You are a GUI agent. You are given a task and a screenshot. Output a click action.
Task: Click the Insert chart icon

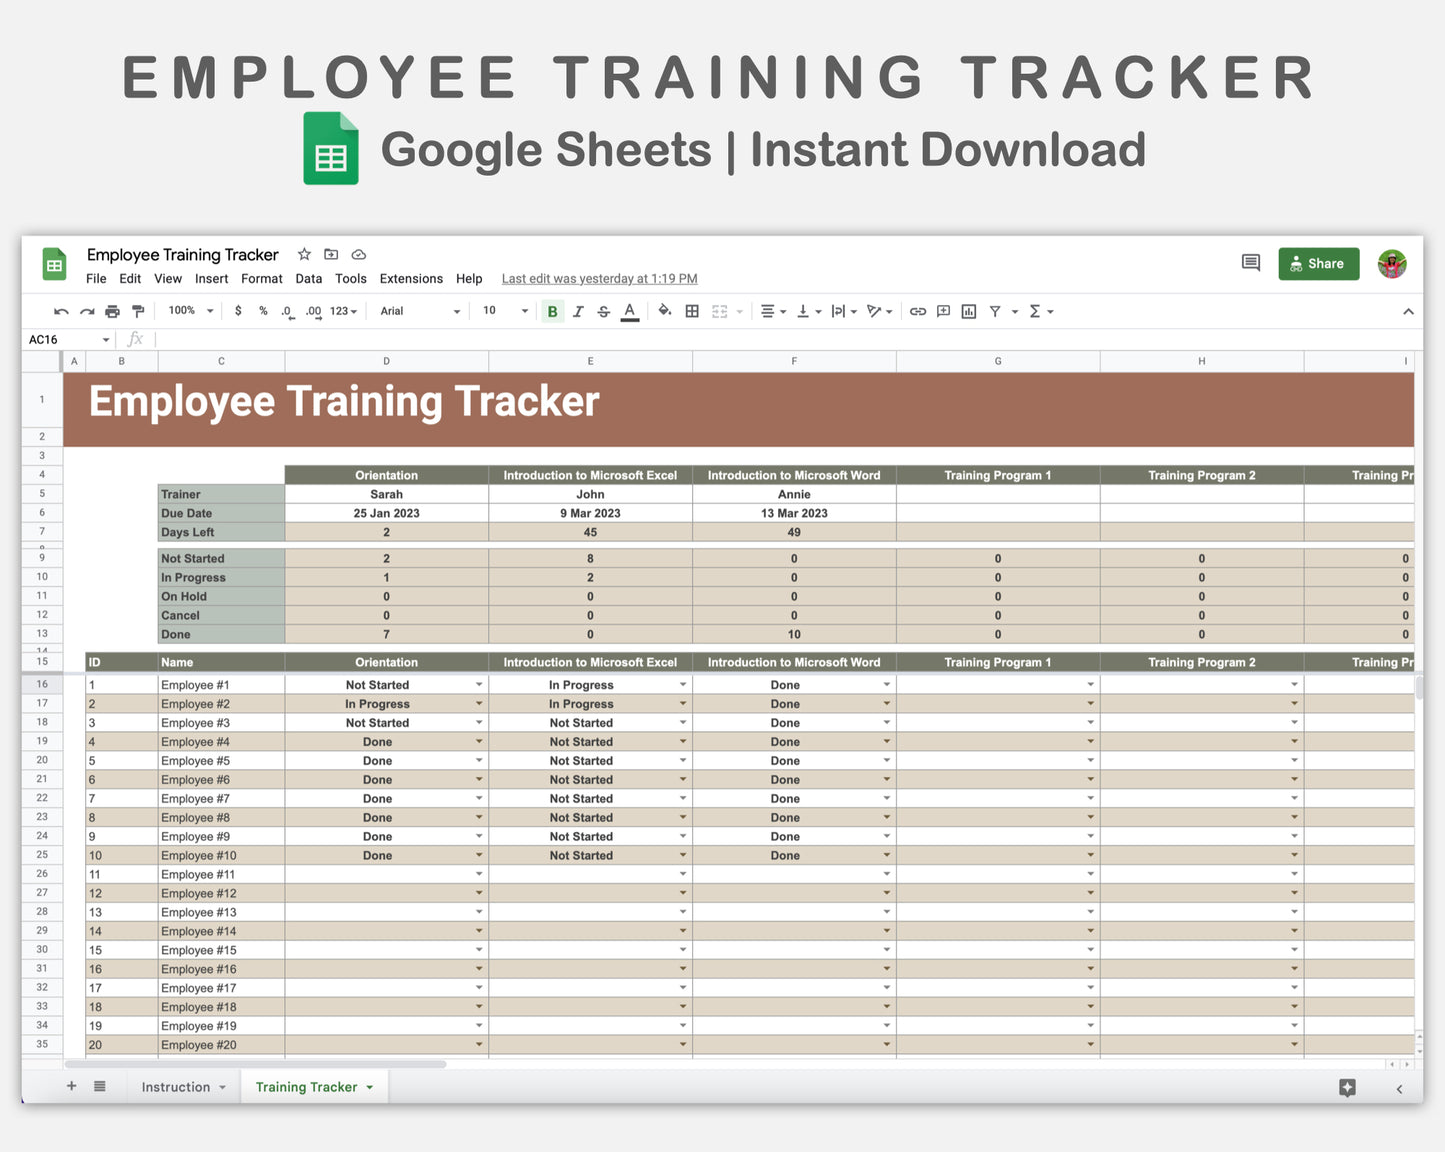point(968,311)
